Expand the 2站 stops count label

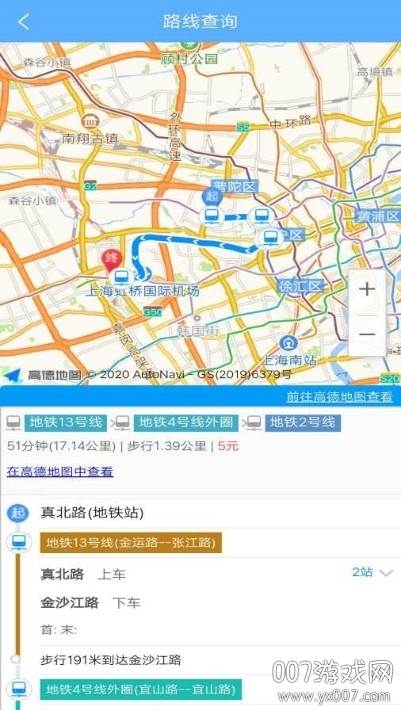[363, 572]
